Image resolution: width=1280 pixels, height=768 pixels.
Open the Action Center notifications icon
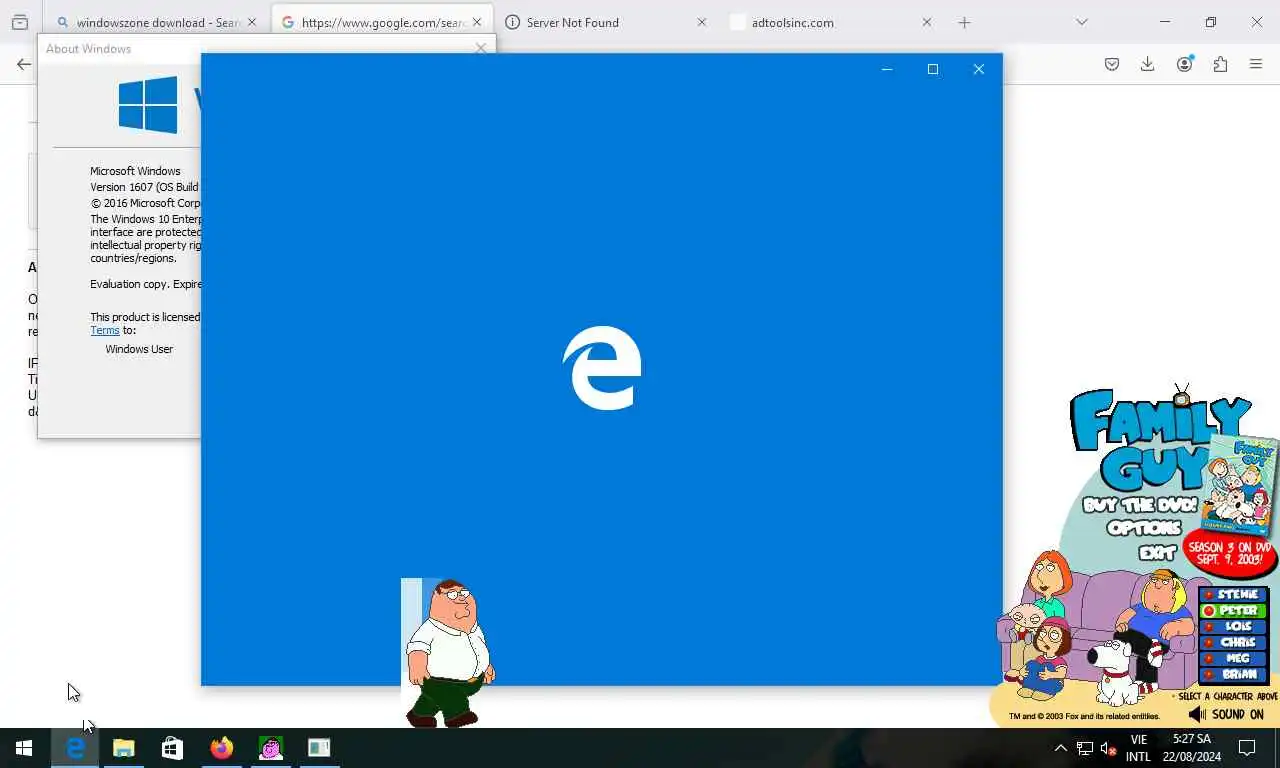1247,748
